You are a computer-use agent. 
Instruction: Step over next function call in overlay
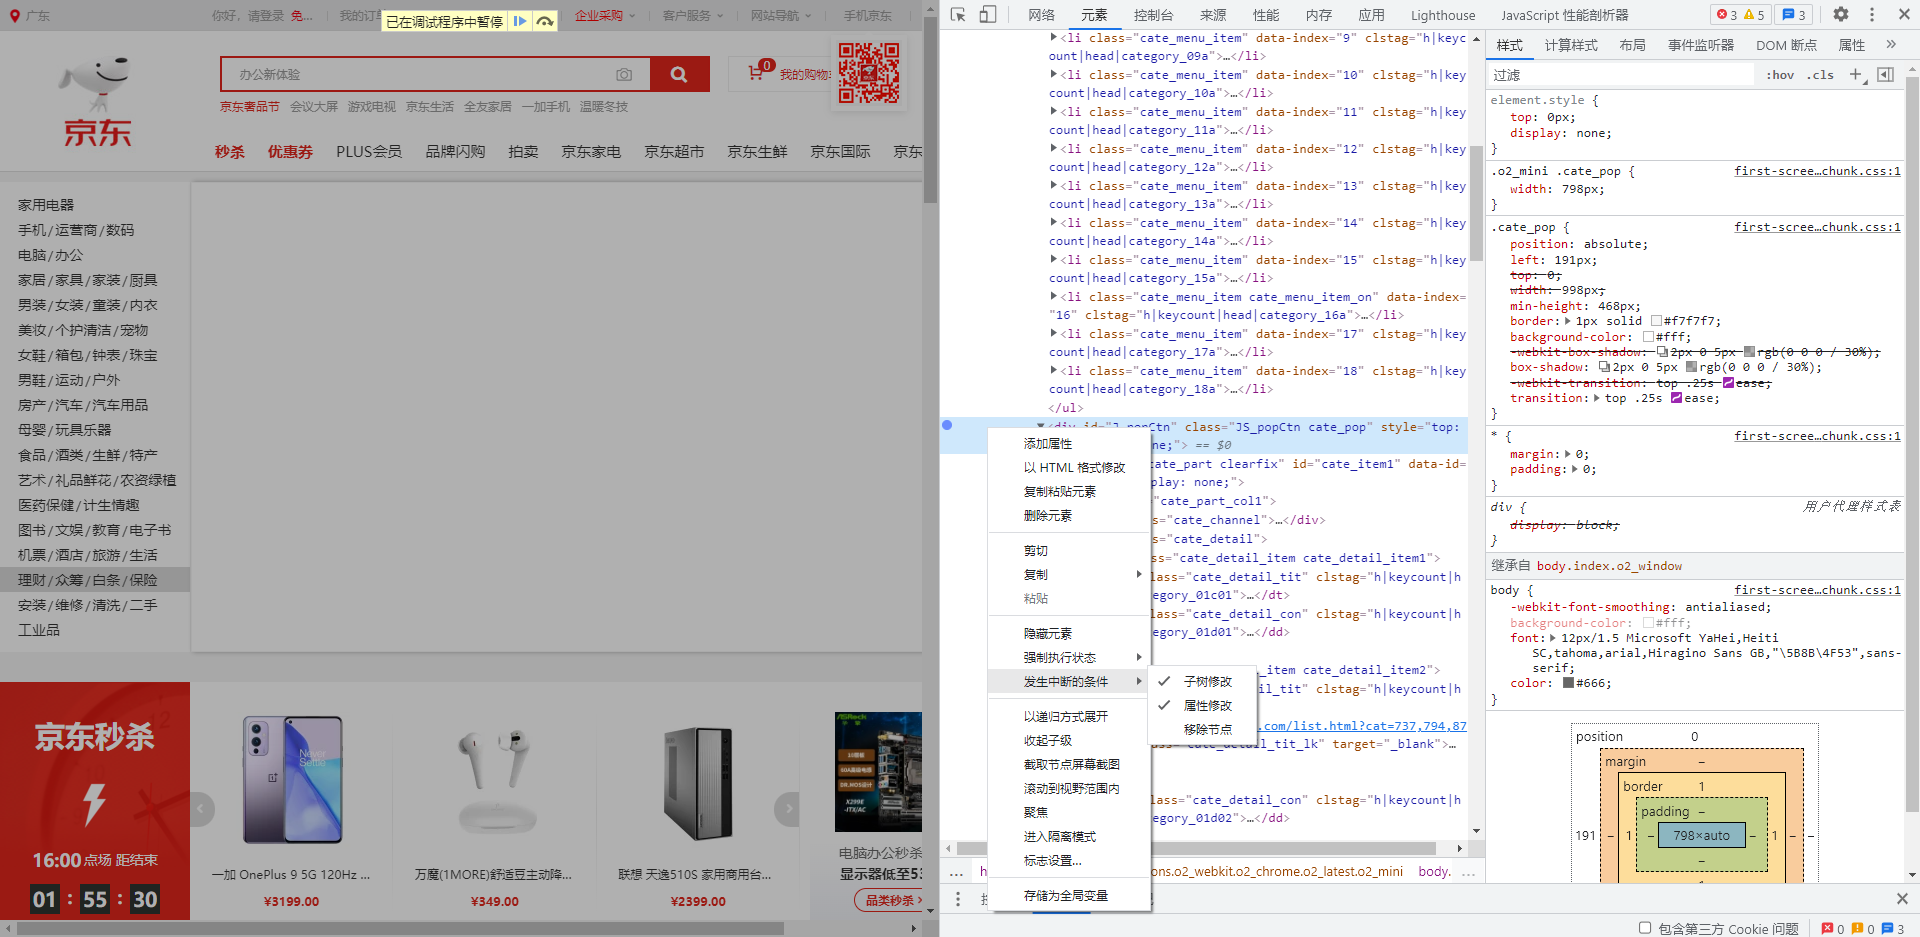coord(545,21)
